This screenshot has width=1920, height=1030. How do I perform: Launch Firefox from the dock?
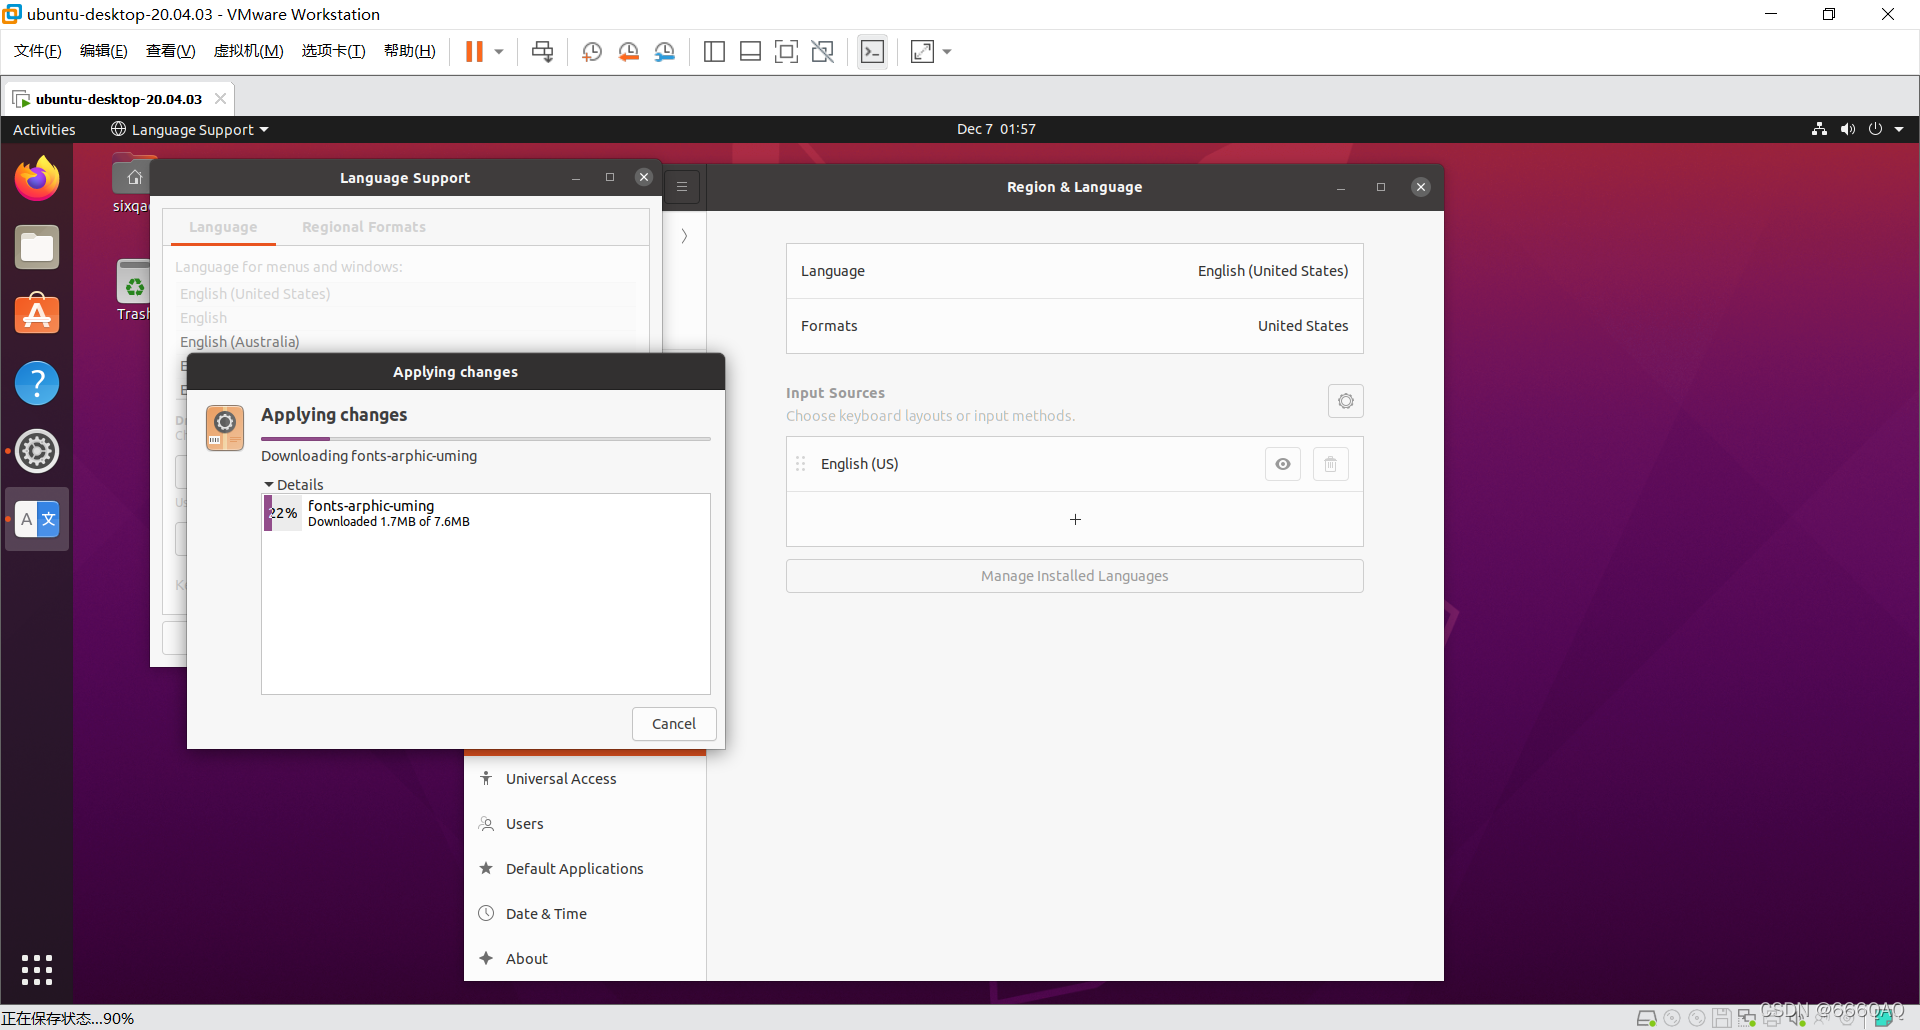coord(37,179)
